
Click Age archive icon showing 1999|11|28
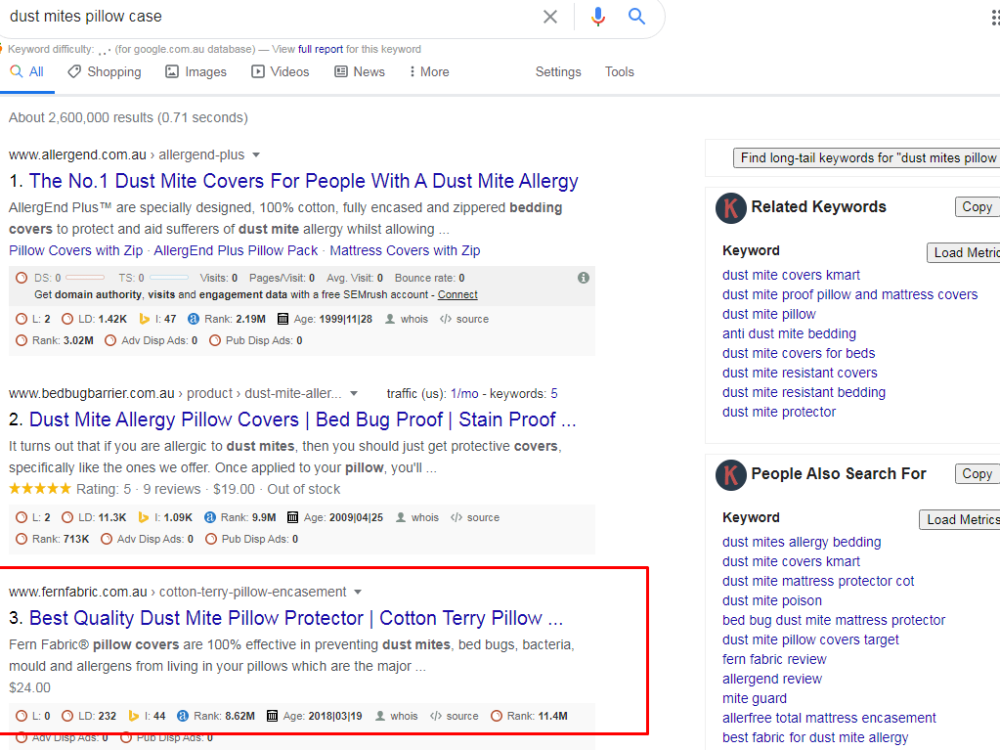[x=283, y=319]
